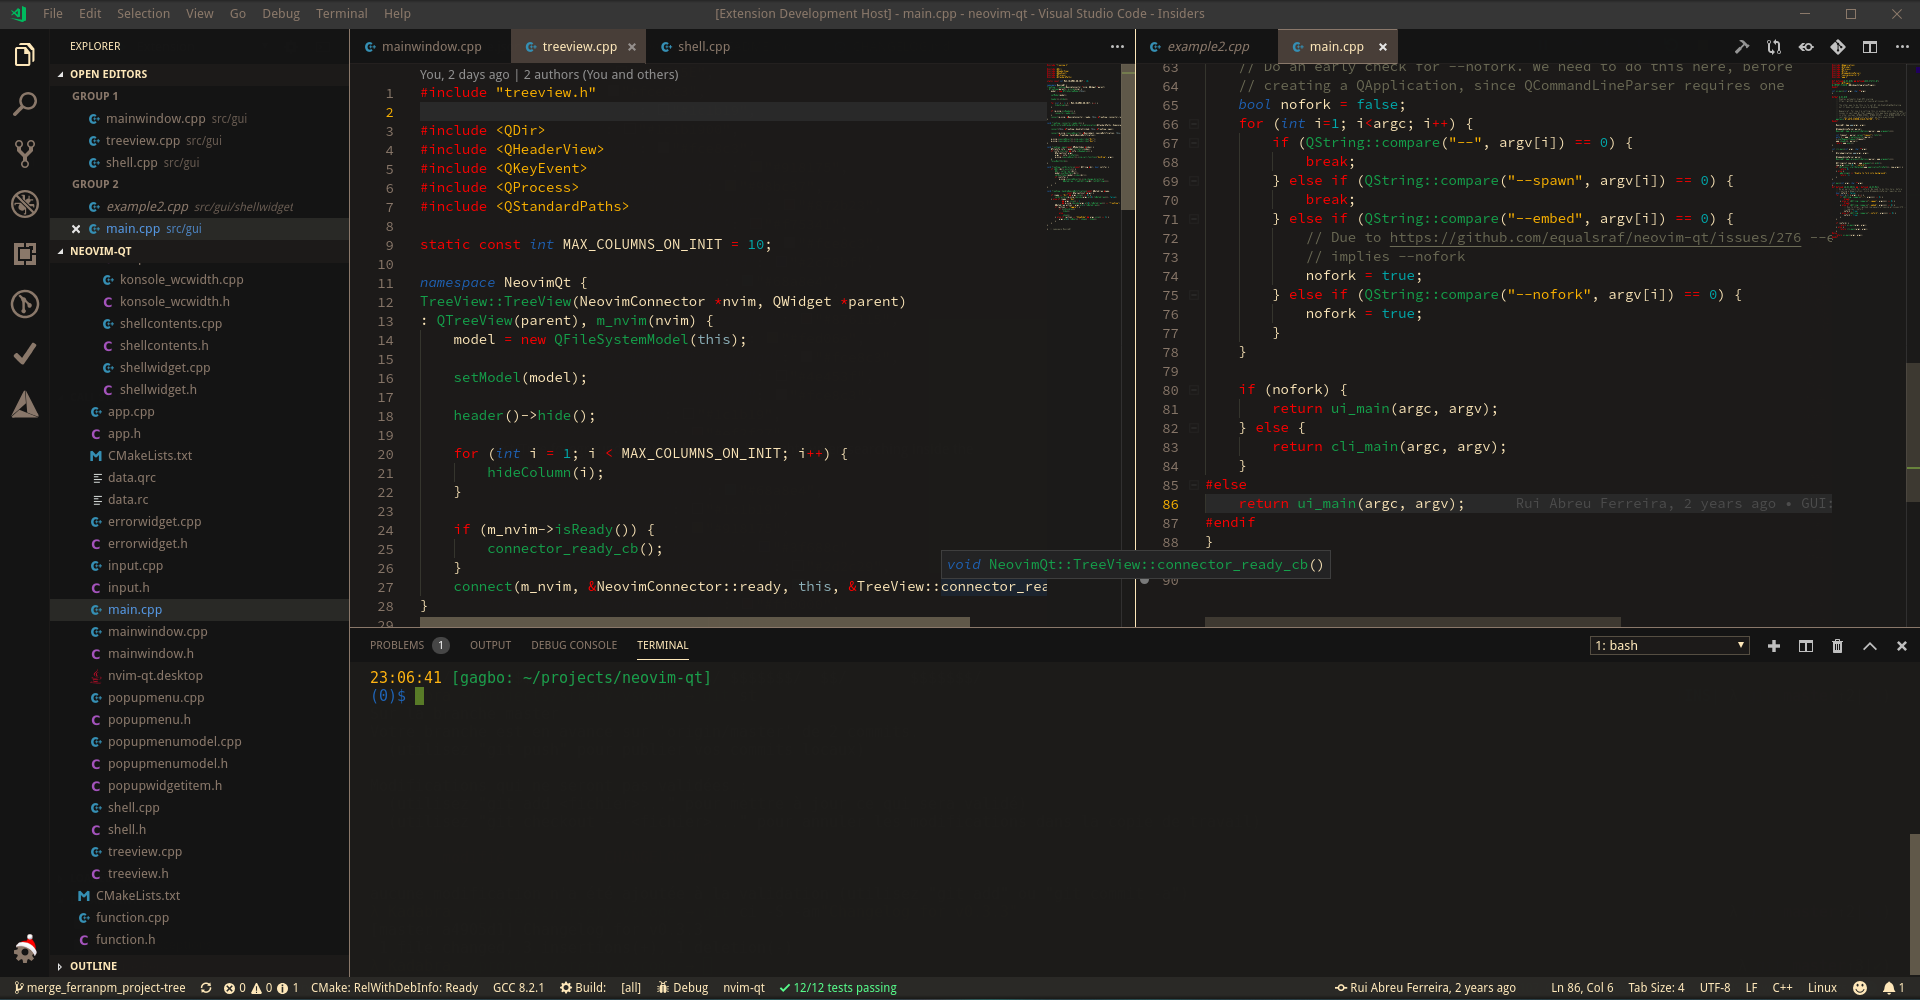
Task: Click the hammer build icon in editor toolbar
Action: click(x=1742, y=47)
